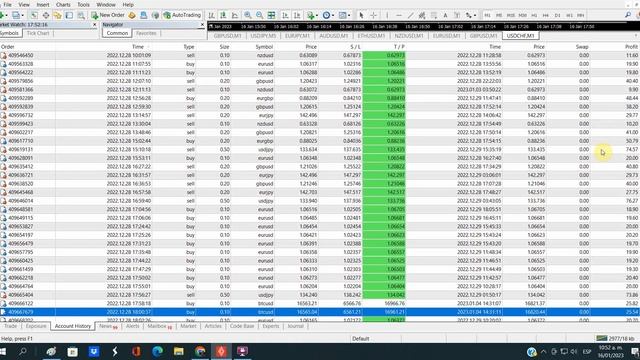Image resolution: width=640 pixels, height=360 pixels.
Task: Open the Indicators list icon
Action: pos(311,16)
